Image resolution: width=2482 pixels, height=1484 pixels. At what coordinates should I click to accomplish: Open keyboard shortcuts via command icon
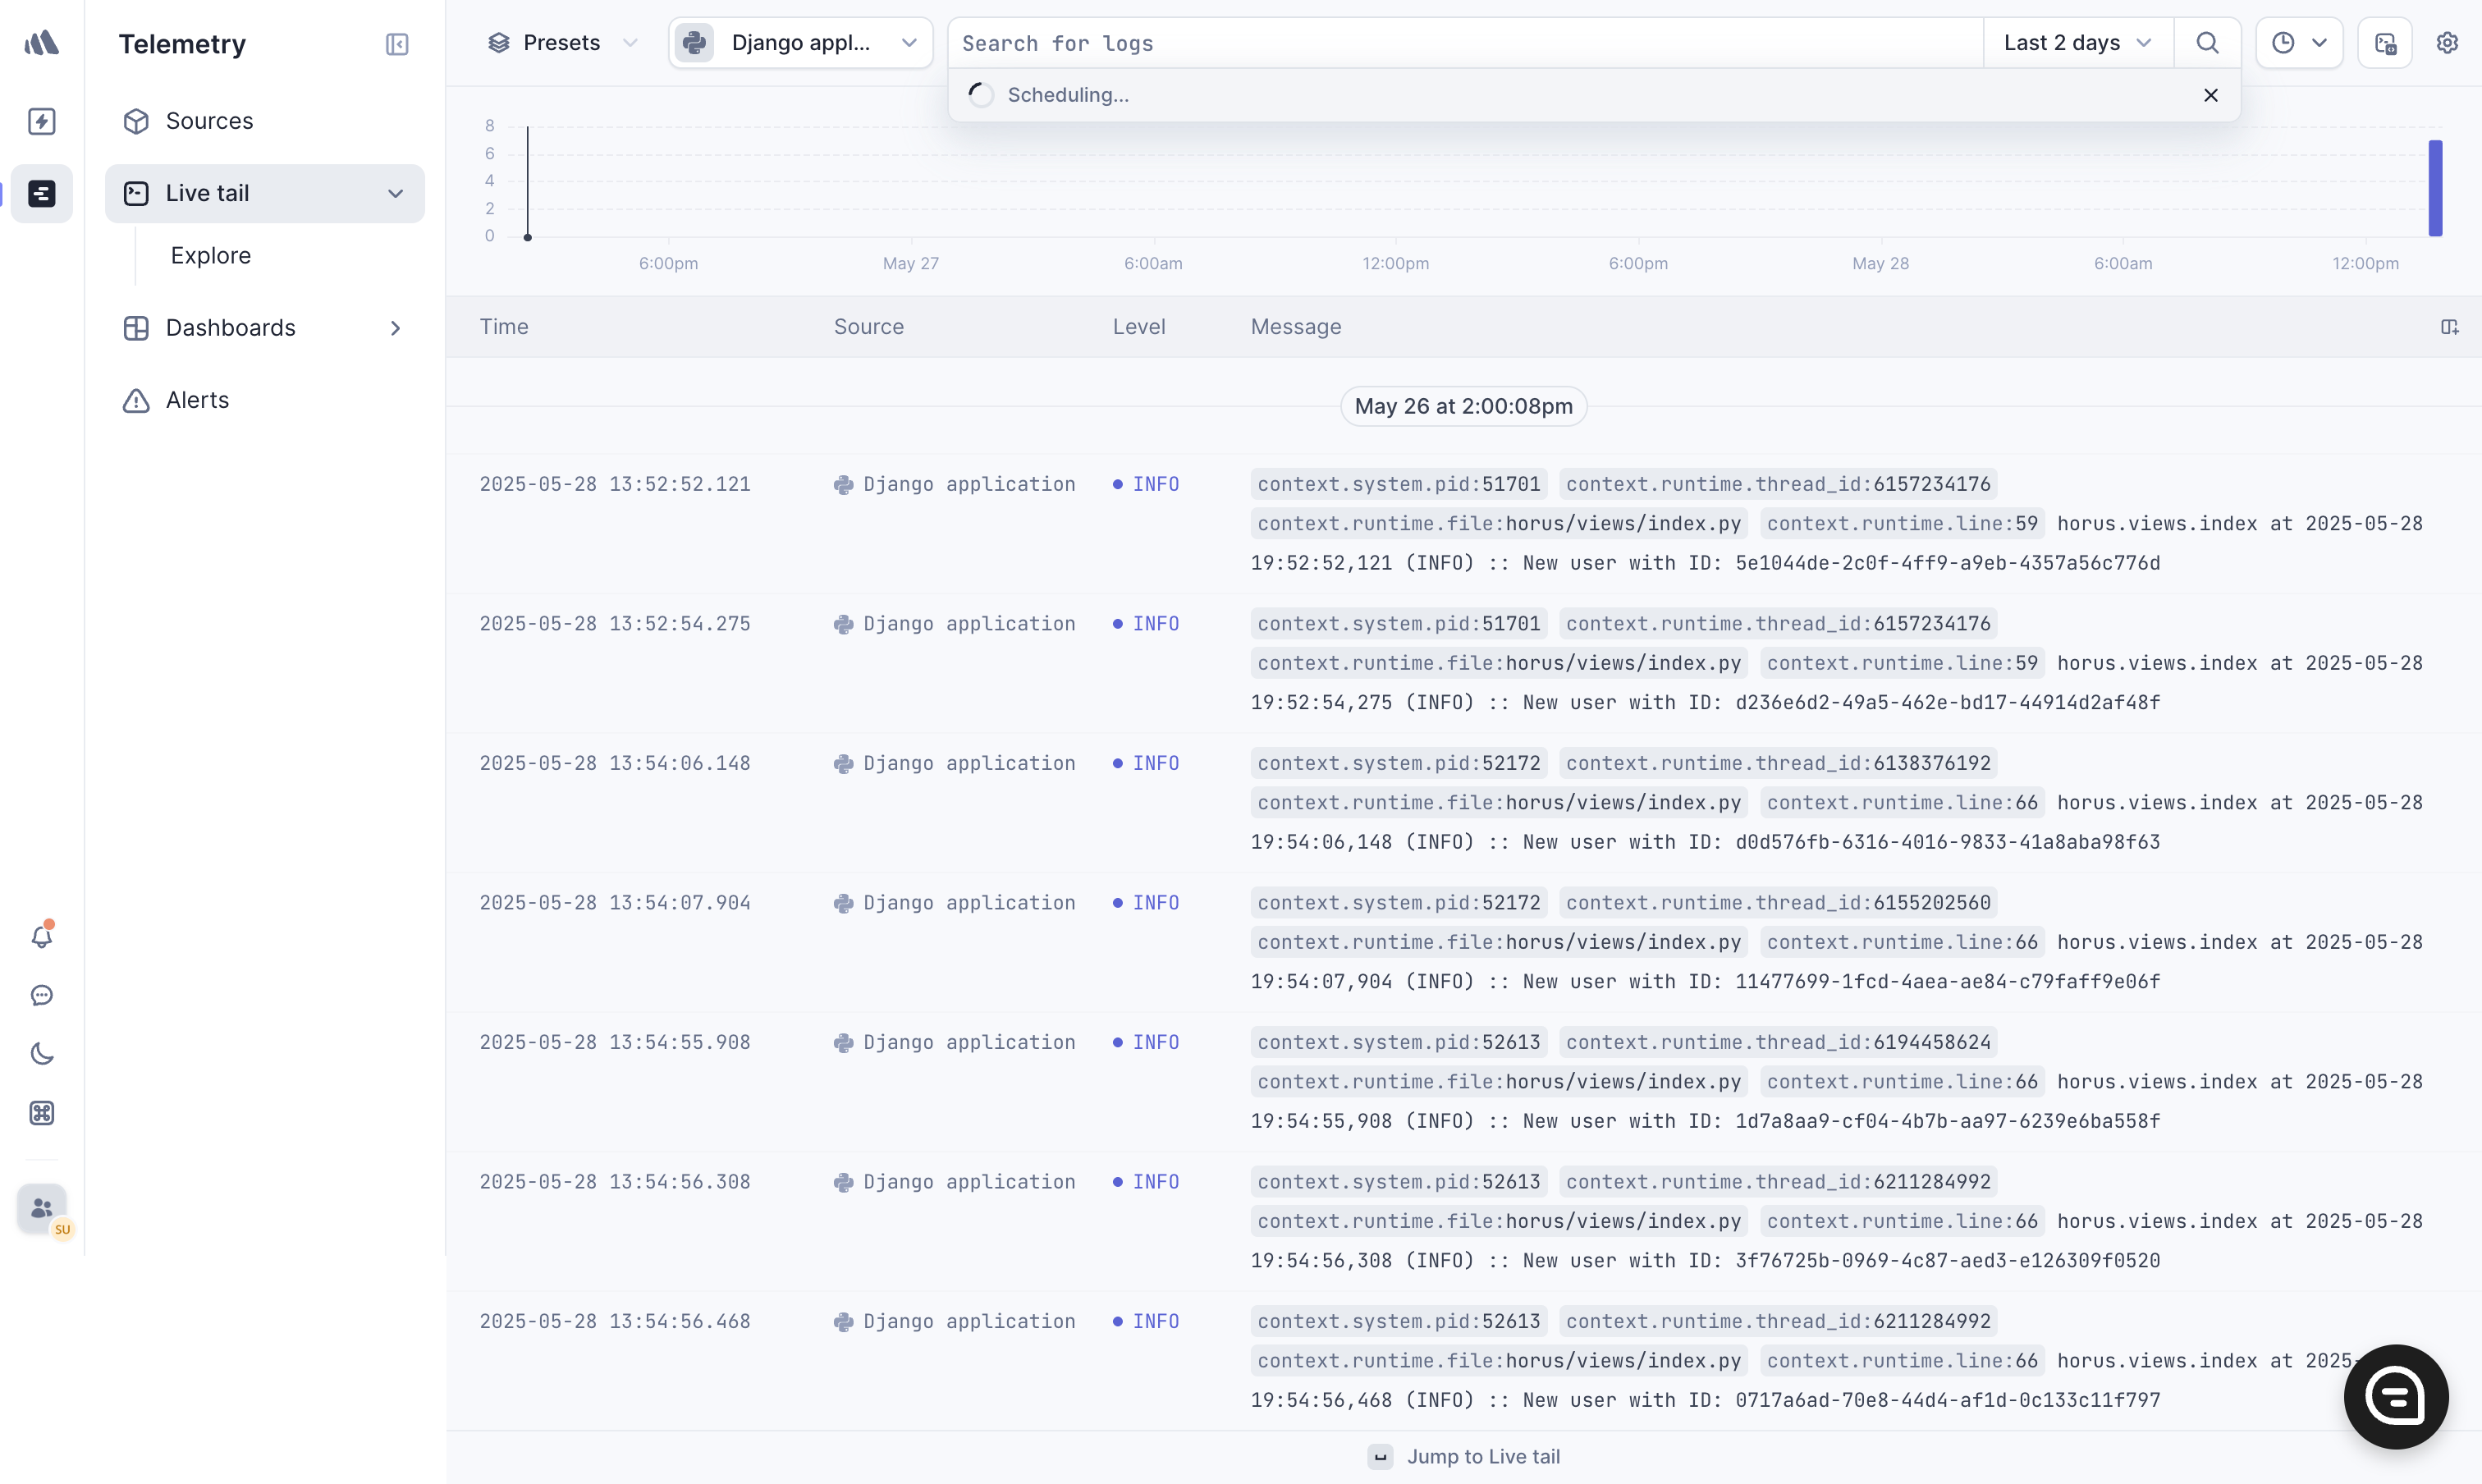[x=41, y=1112]
